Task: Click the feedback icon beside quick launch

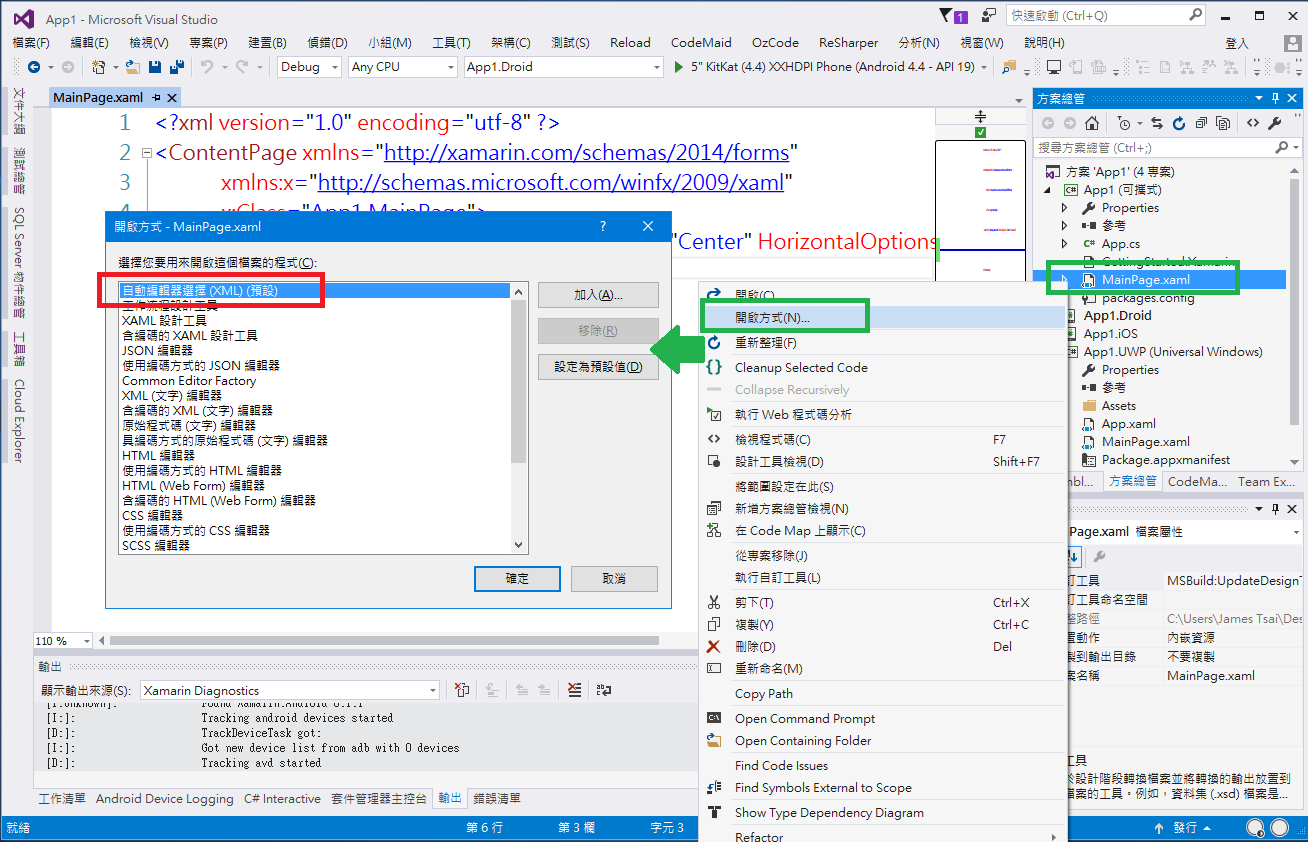Action: pyautogui.click(x=988, y=15)
